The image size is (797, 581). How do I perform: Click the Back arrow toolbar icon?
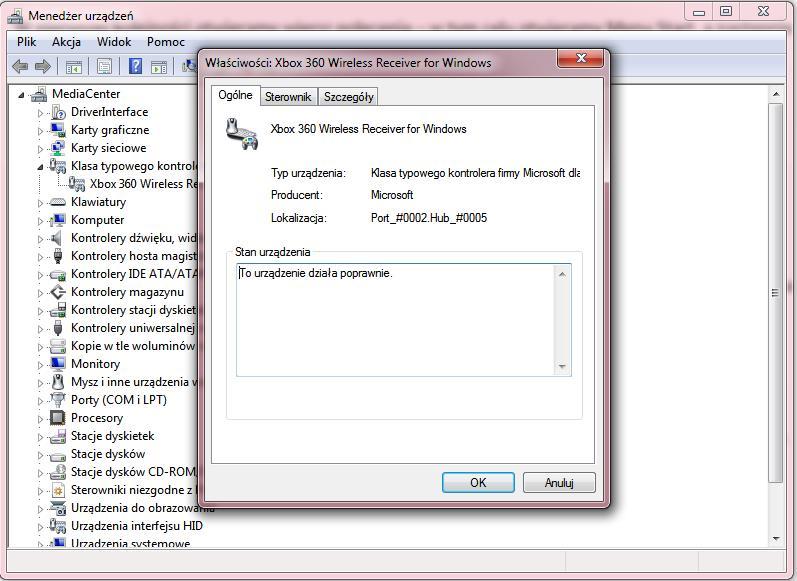pos(20,66)
